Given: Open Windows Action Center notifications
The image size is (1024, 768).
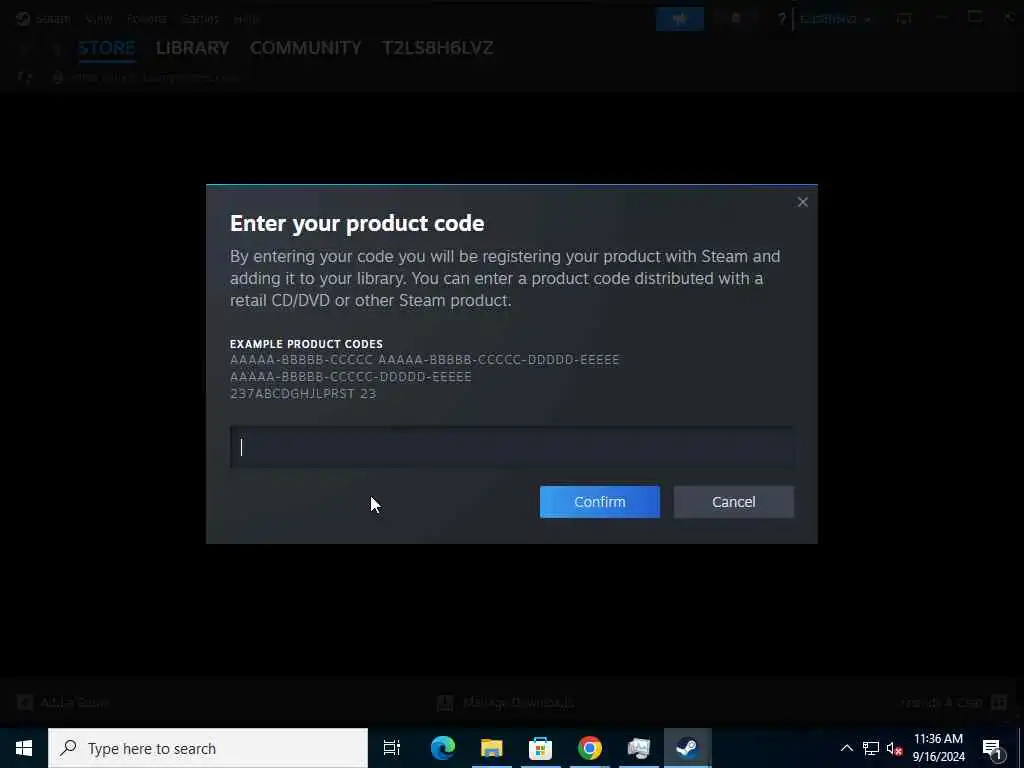Looking at the screenshot, I should coord(993,748).
